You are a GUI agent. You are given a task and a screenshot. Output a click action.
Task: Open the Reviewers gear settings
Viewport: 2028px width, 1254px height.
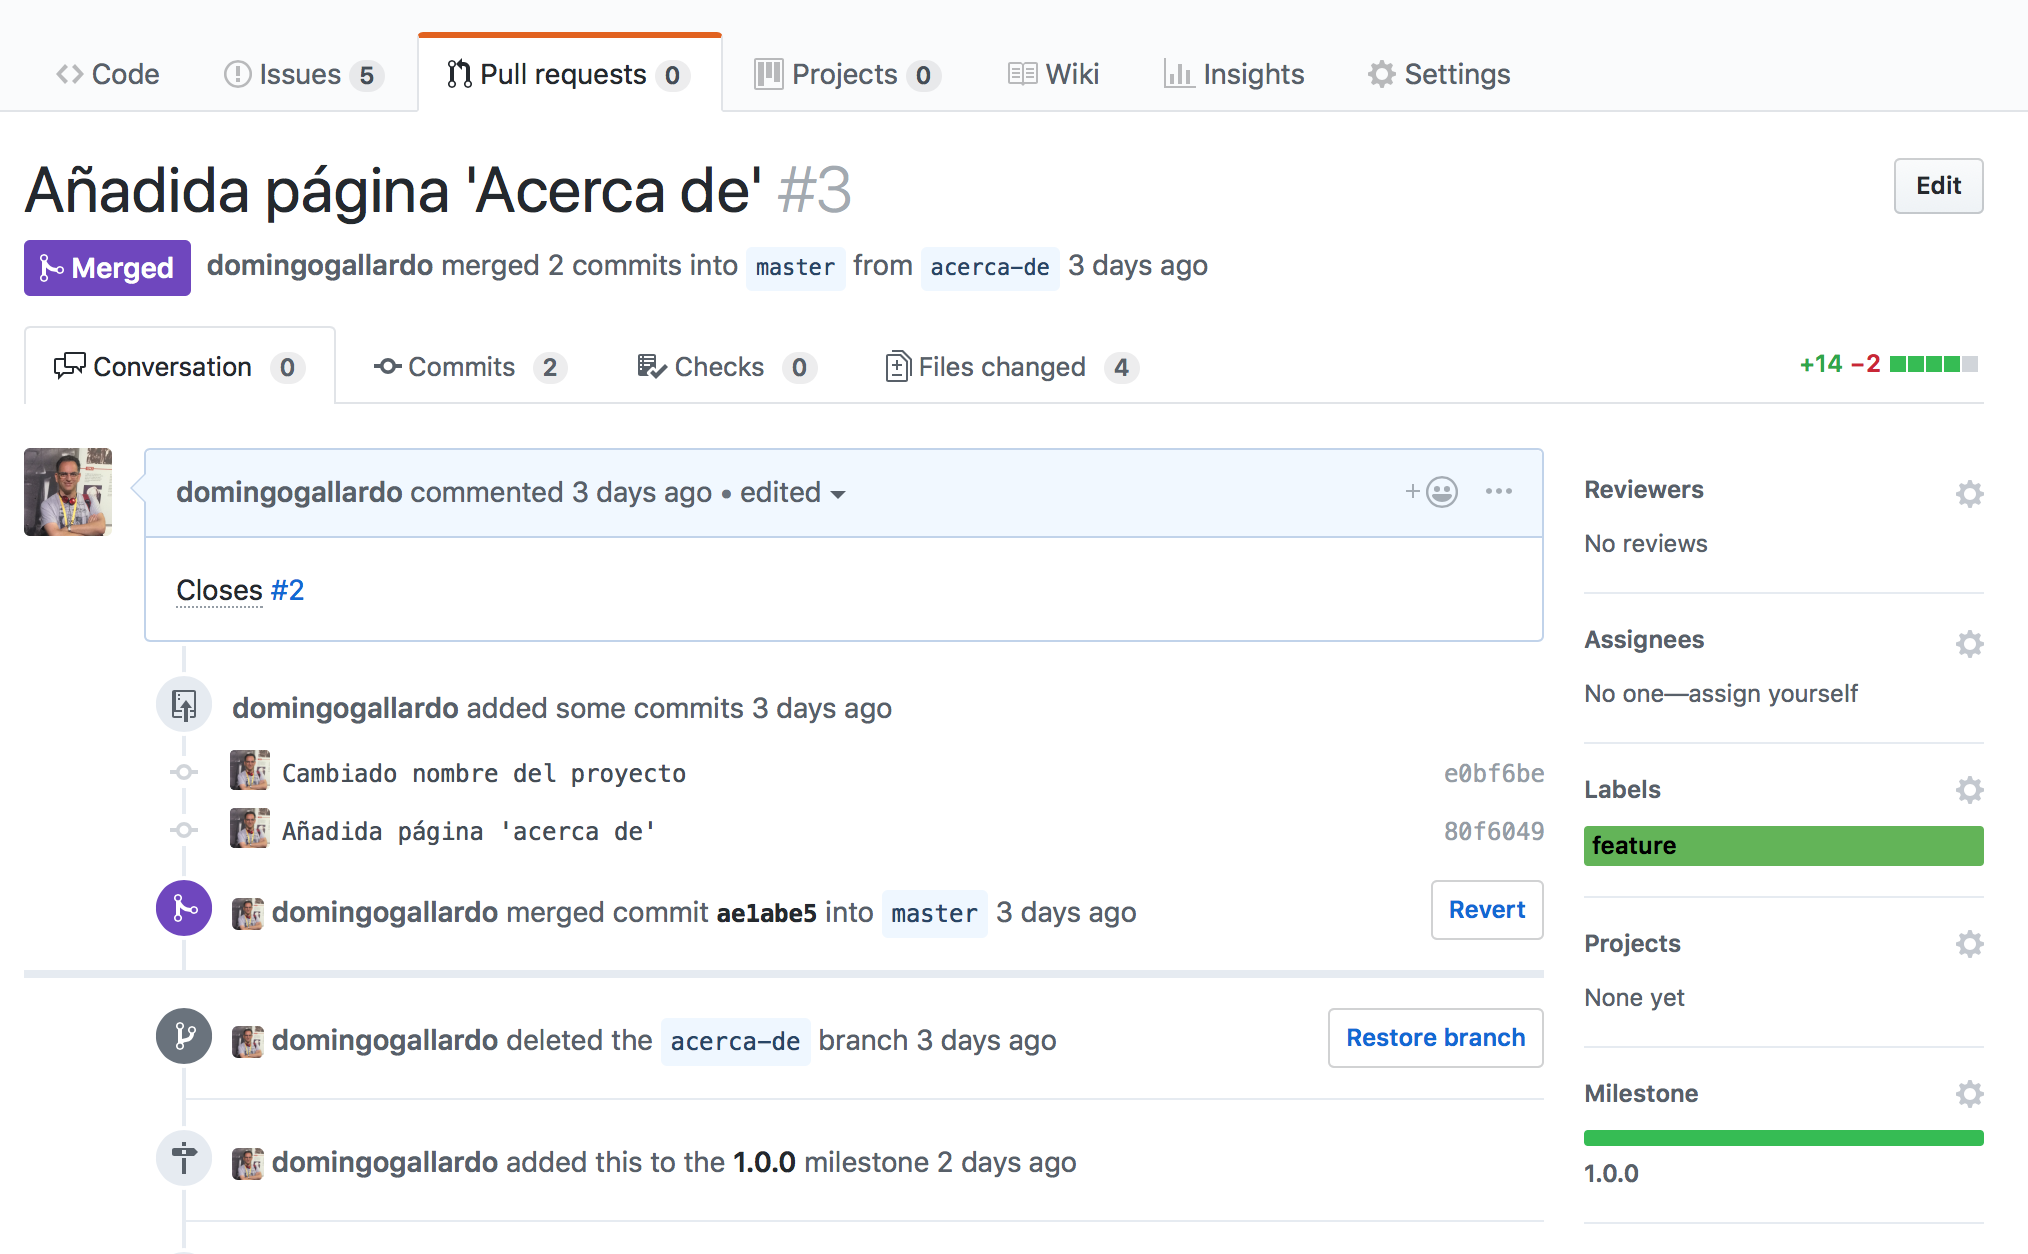click(1969, 493)
